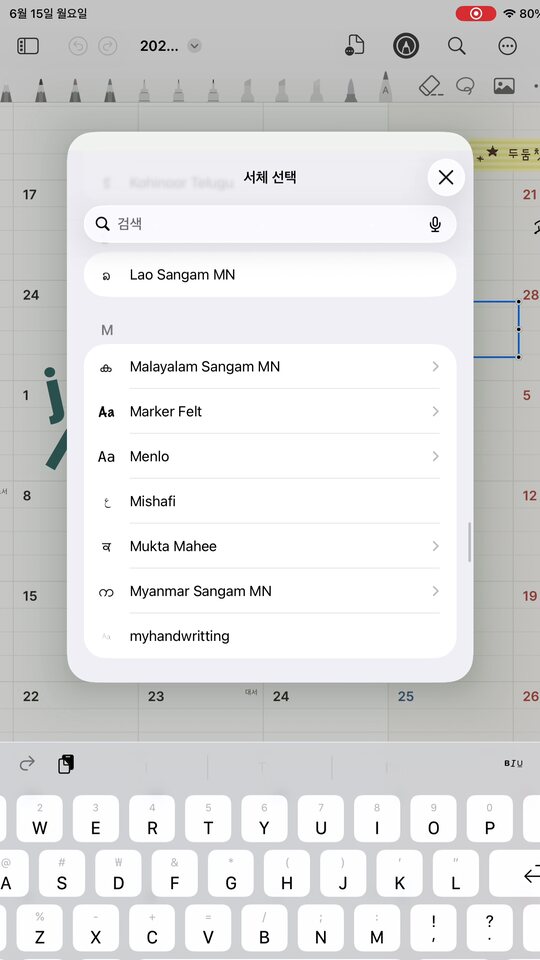Tap calendar date 25

(406, 696)
